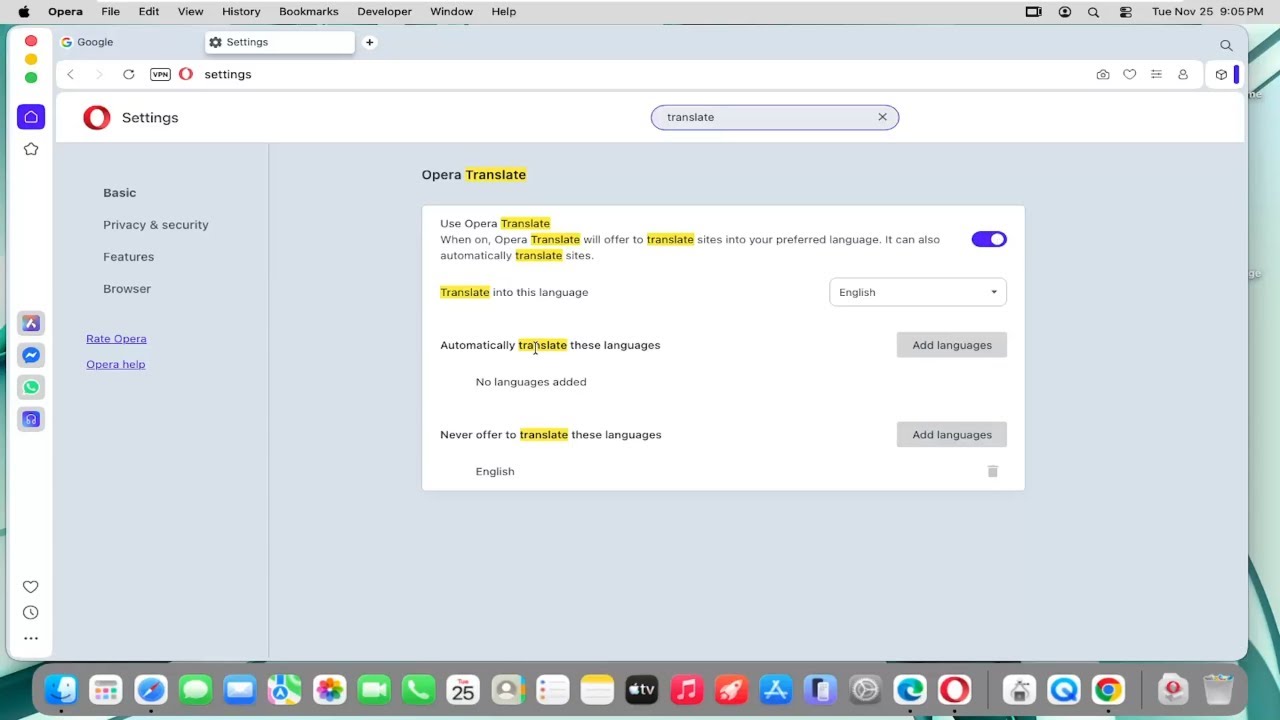Open the Developer menu
The image size is (1280, 720).
coord(385,12)
